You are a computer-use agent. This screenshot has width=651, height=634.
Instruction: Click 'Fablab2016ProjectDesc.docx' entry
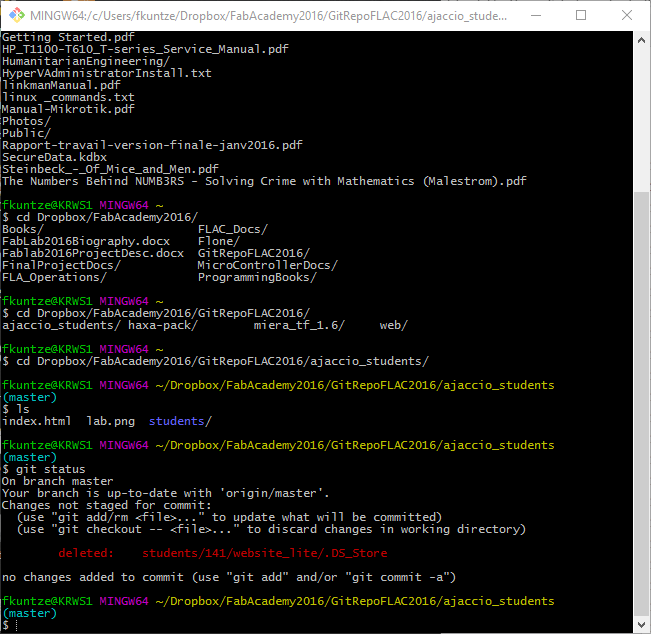tap(93, 253)
